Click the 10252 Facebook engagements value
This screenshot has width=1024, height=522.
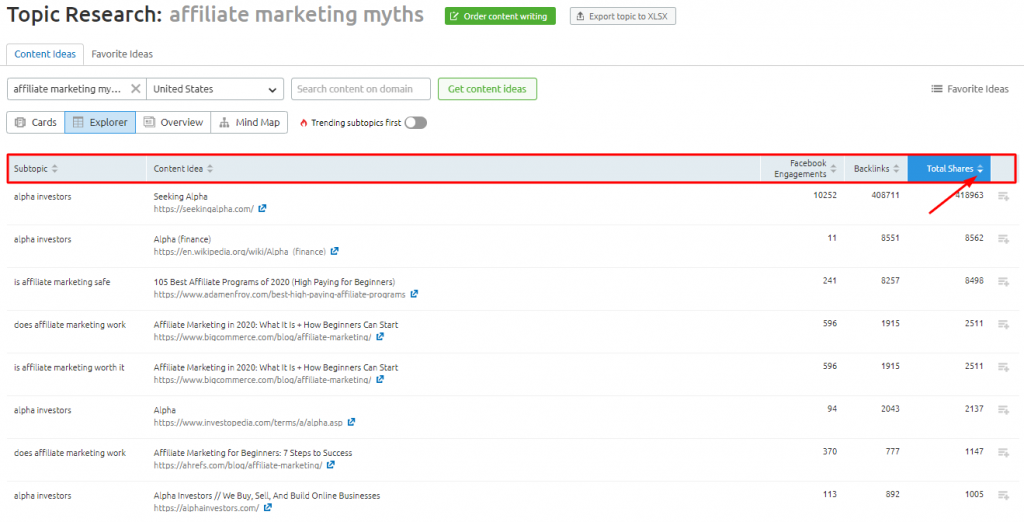click(x=824, y=195)
